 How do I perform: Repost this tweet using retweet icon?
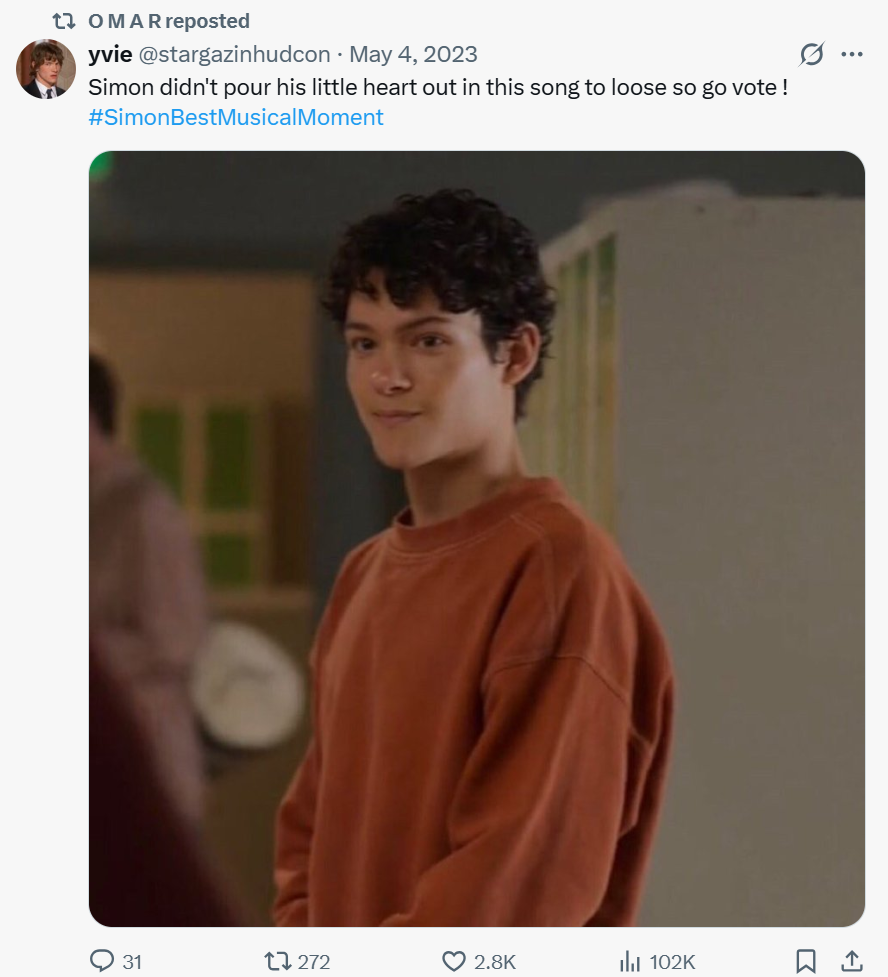point(276,961)
